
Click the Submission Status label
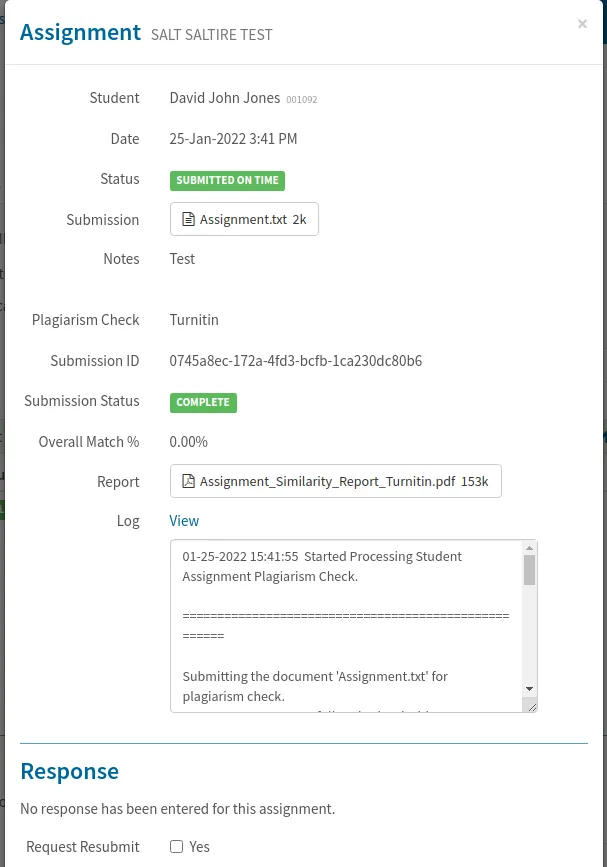tap(82, 401)
